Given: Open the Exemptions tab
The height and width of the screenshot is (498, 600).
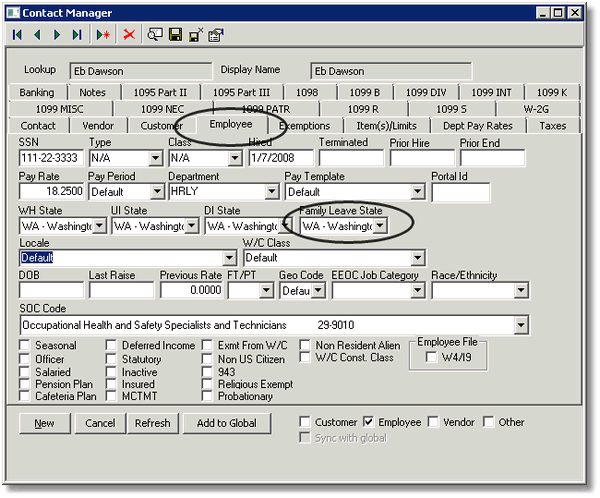Looking at the screenshot, I should tap(305, 126).
